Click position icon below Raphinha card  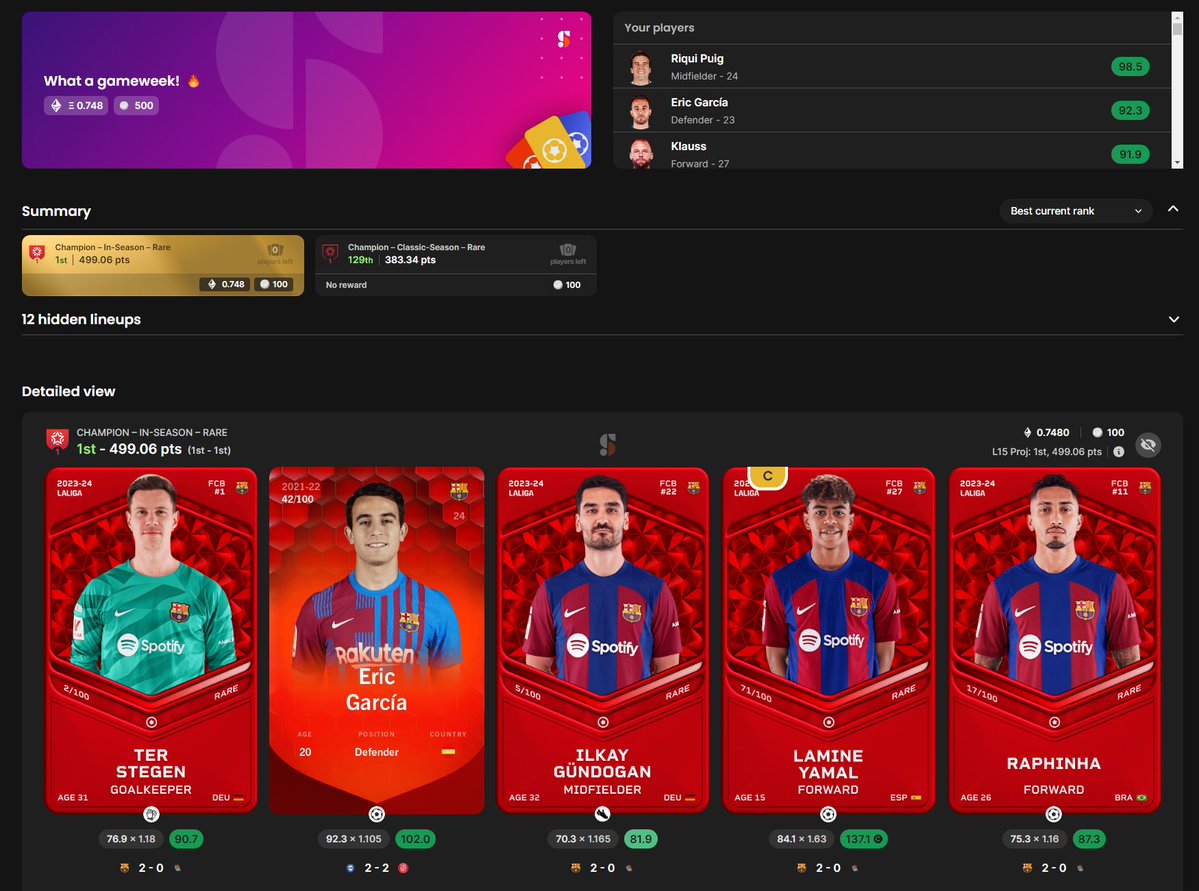click(1054, 814)
